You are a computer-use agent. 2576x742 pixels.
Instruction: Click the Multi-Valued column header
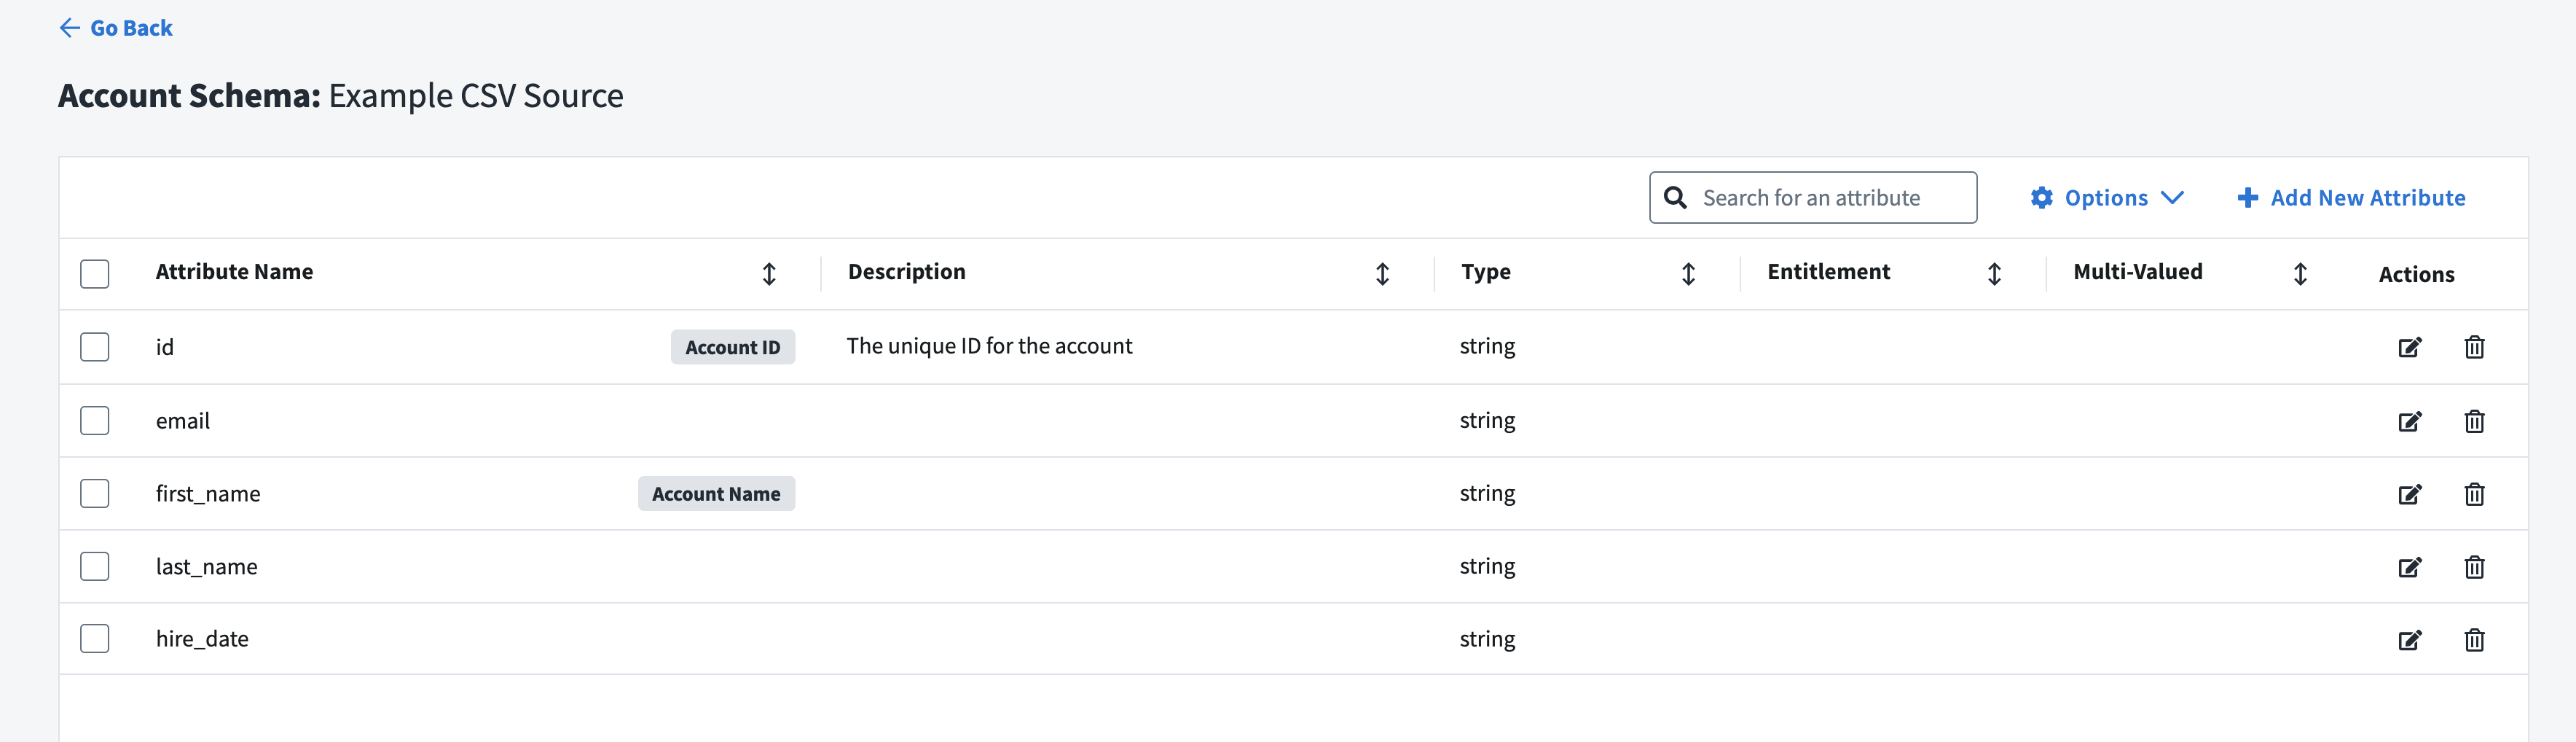[2137, 272]
